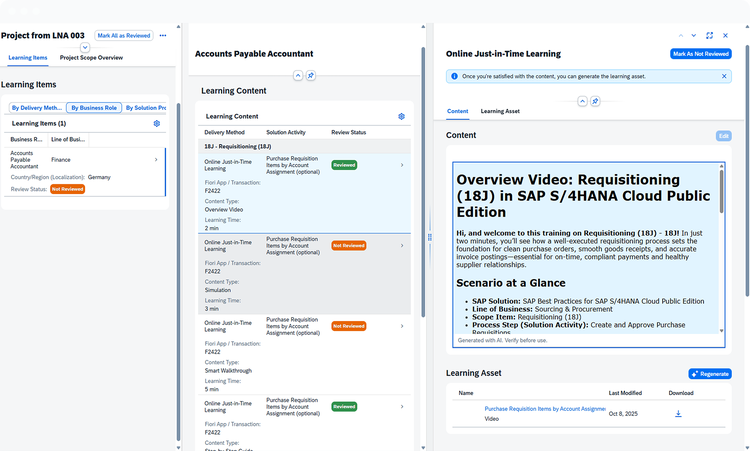The width and height of the screenshot is (750, 451).
Task: Click the panel splitter grip handle
Action: coord(430,237)
